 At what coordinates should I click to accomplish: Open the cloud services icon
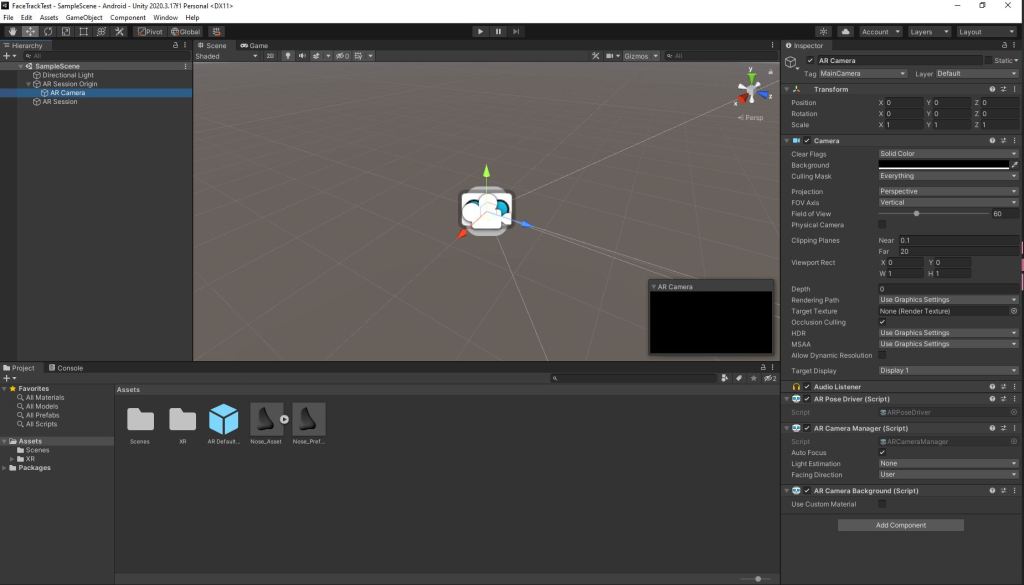click(845, 32)
